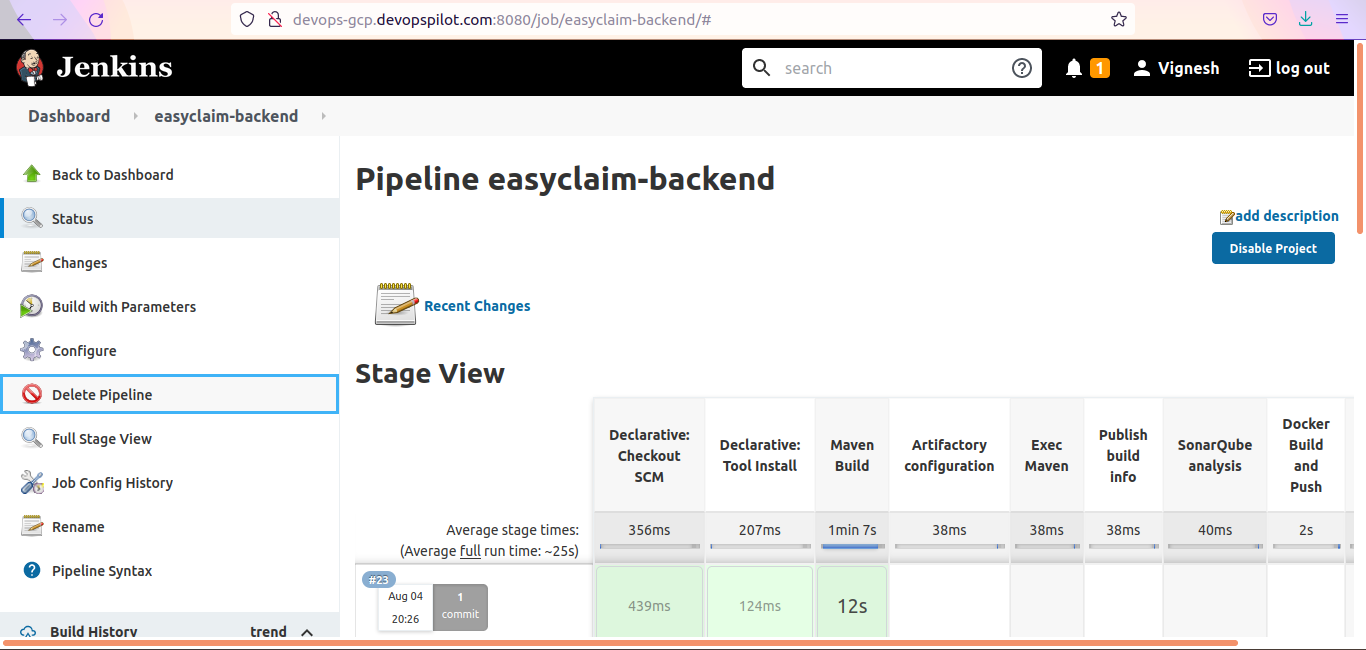
Task: Click the Build with Parameters clock icon
Action: (32, 306)
